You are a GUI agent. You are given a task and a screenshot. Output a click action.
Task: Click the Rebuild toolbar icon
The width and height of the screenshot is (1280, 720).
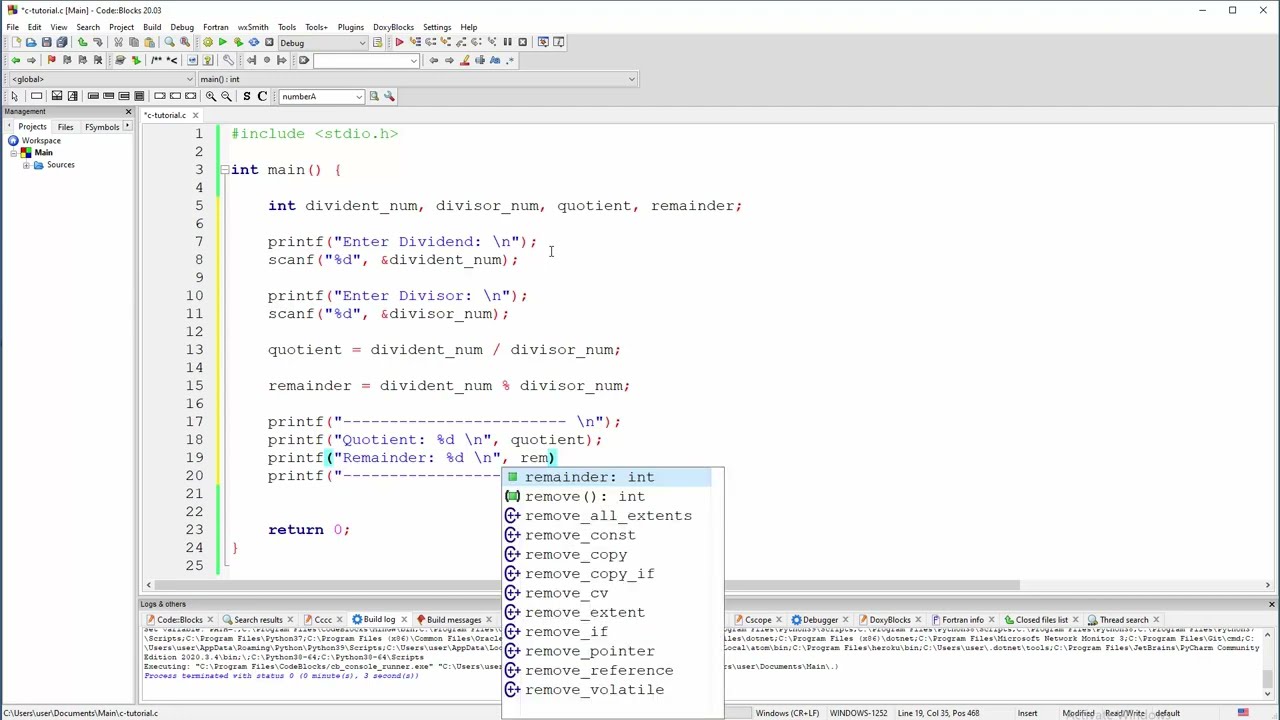[x=253, y=42]
